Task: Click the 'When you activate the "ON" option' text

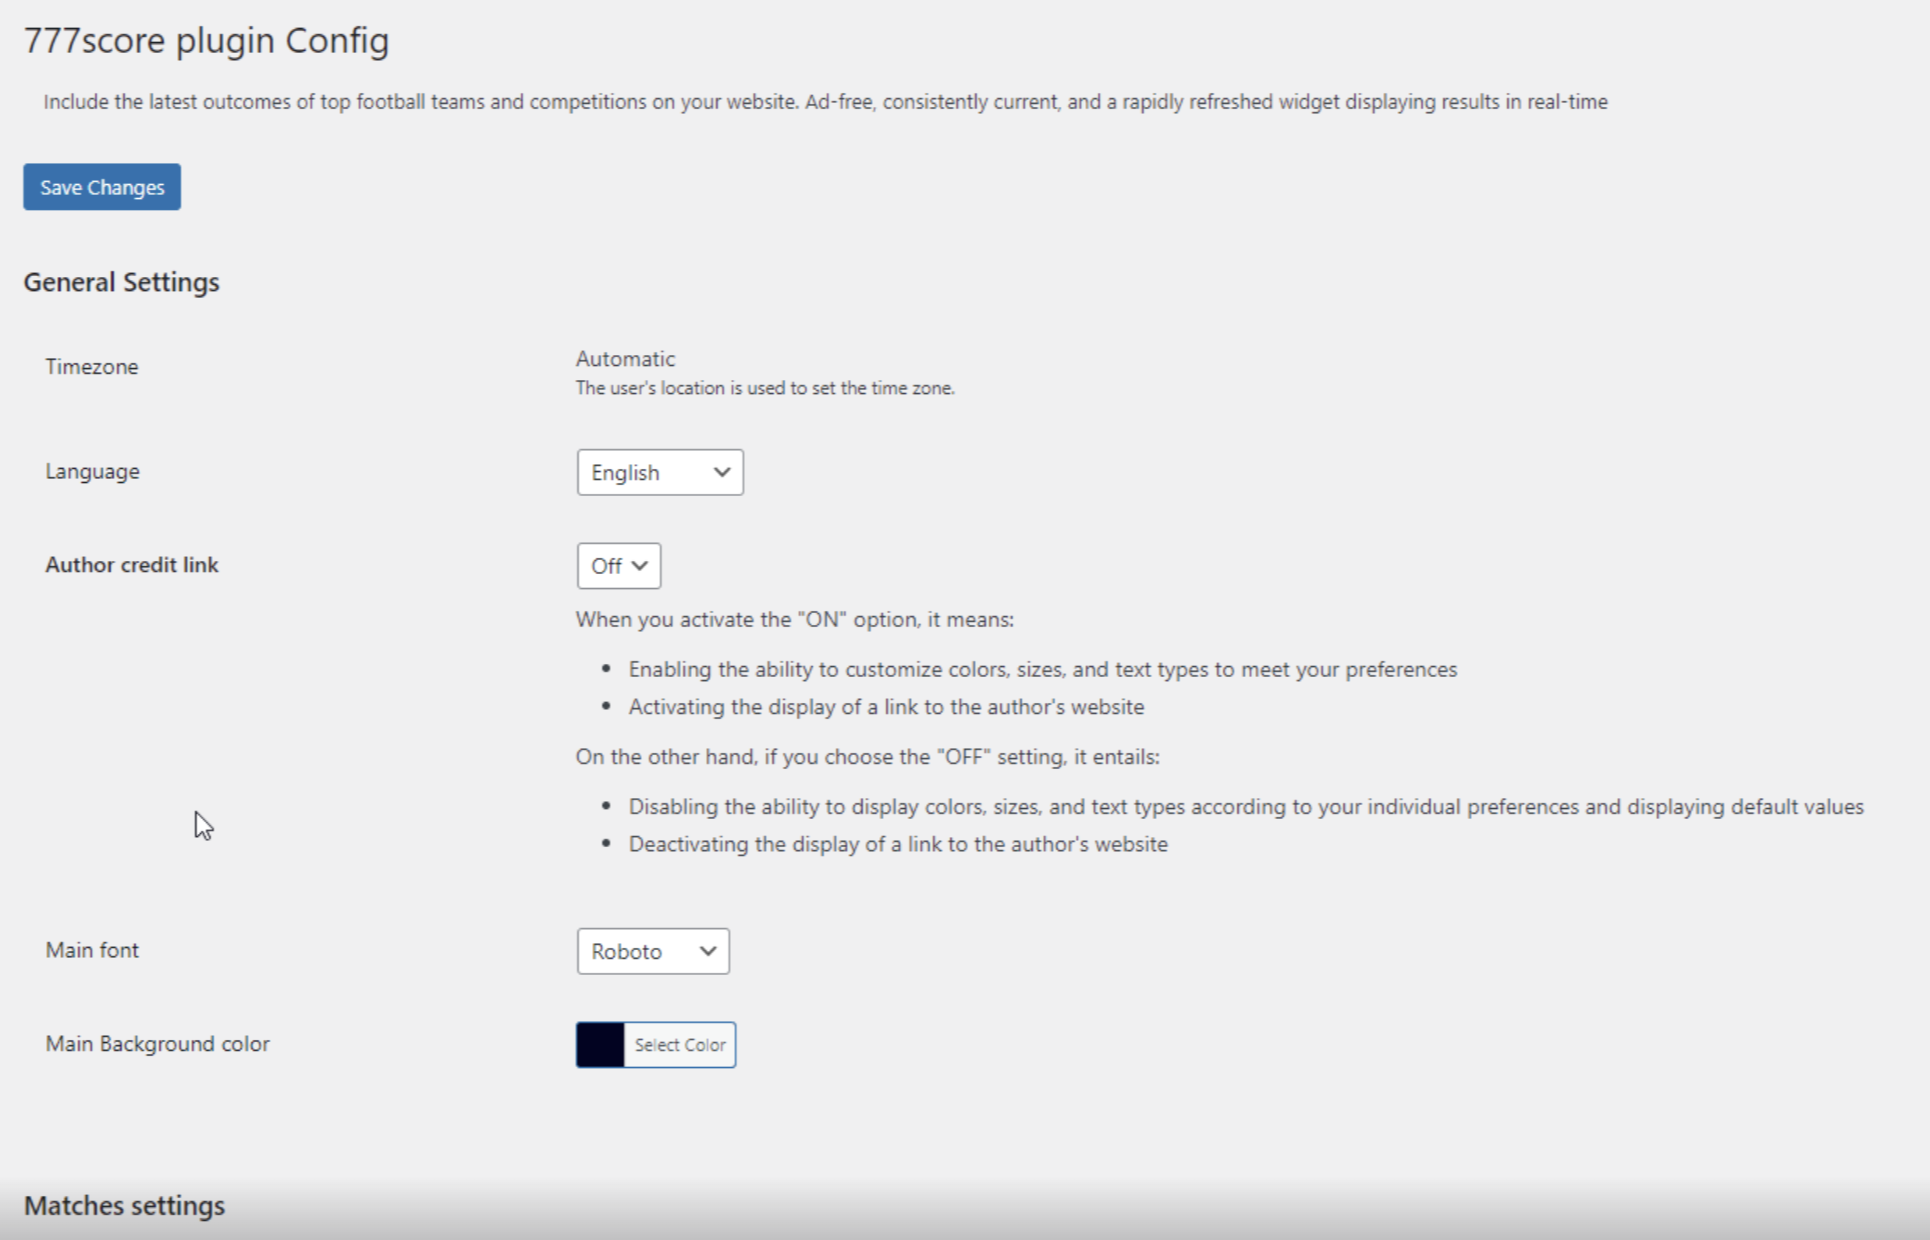Action: coord(795,620)
